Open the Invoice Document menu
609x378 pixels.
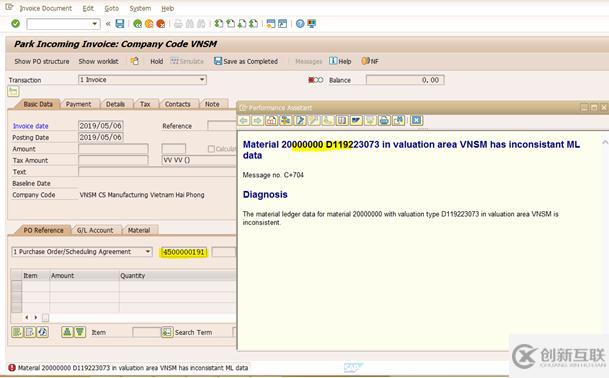coord(45,8)
